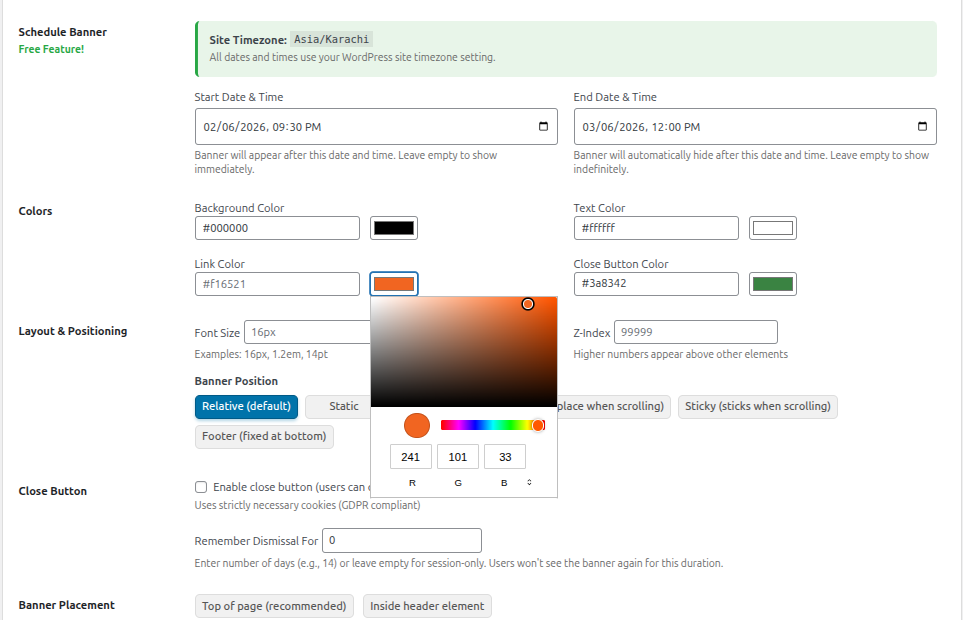The width and height of the screenshot is (963, 620).
Task: Click the Free Feature! label
Action: click(x=51, y=49)
